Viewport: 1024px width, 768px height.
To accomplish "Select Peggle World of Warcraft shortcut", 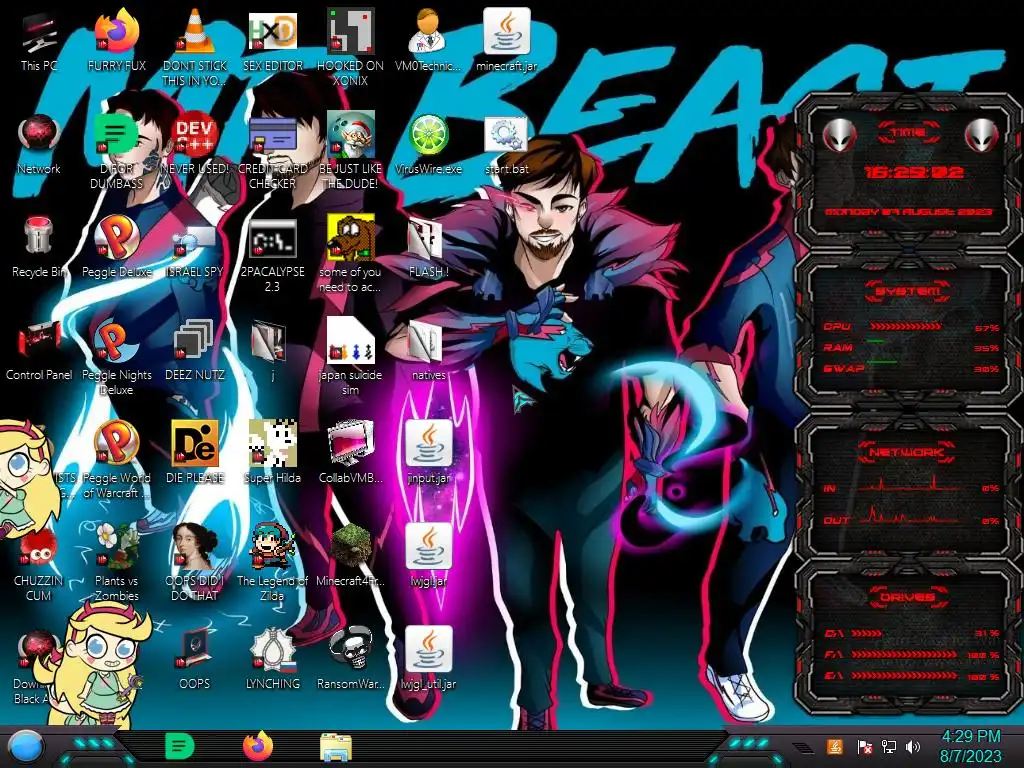I will click(x=117, y=444).
